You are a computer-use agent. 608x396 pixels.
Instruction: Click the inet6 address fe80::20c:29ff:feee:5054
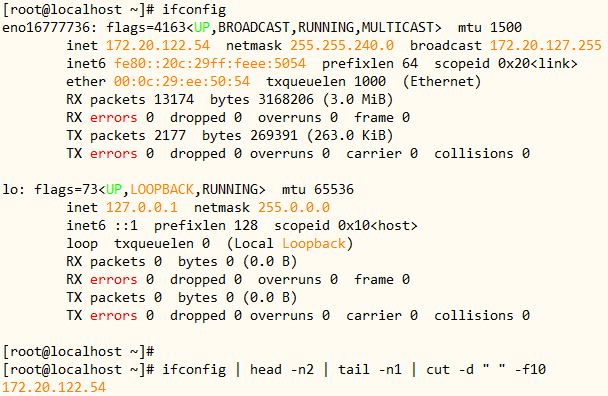tap(210, 64)
